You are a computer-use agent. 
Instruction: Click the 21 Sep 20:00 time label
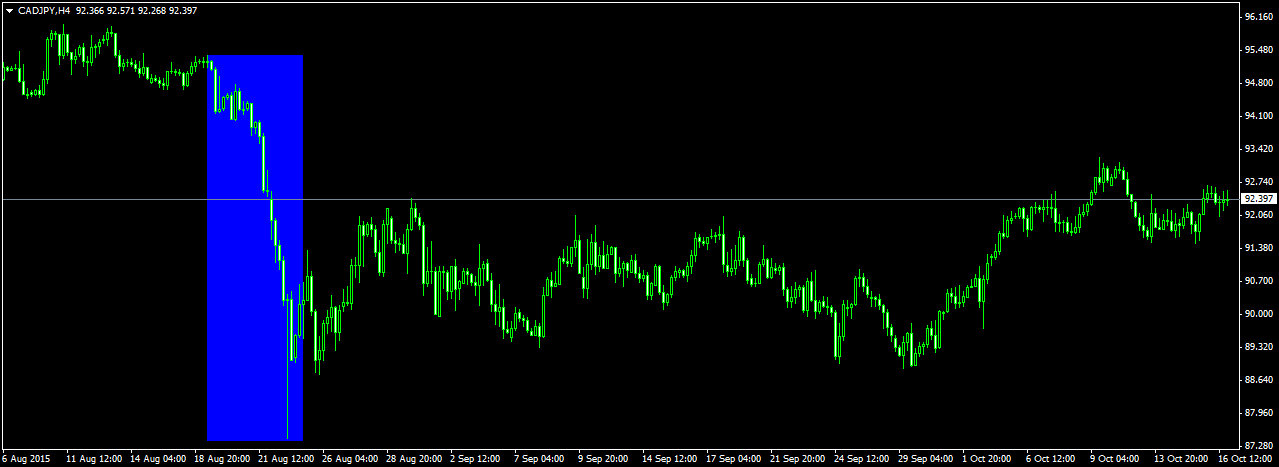[798, 459]
